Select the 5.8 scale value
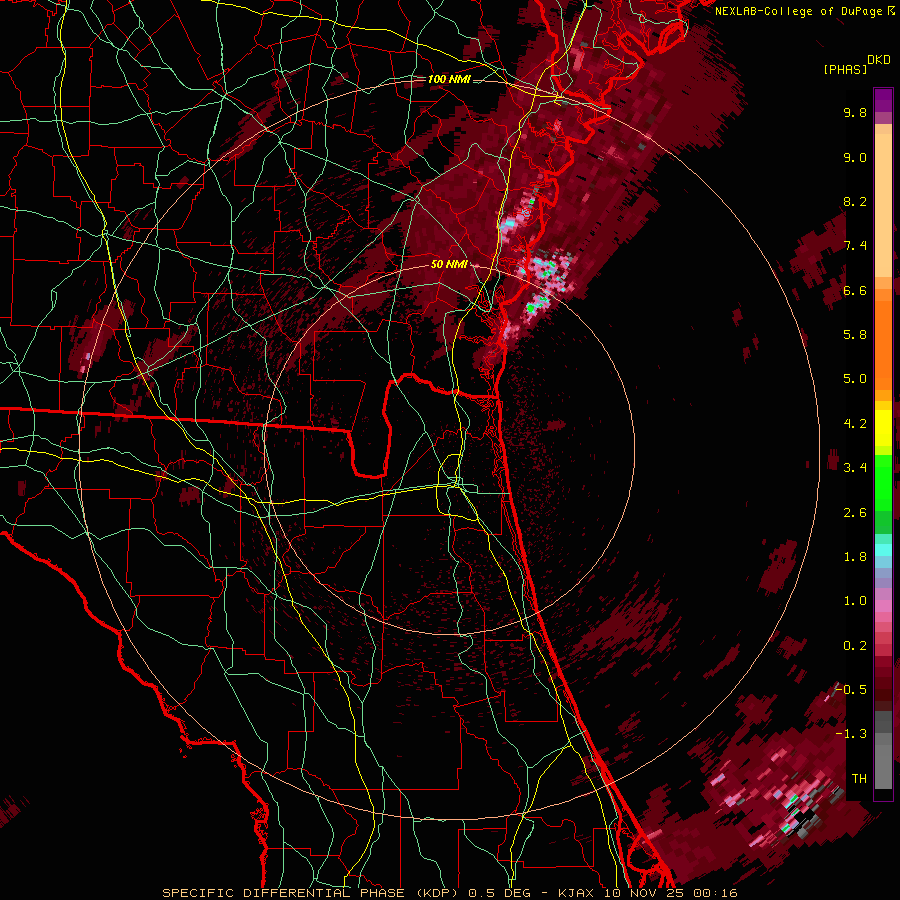This screenshot has width=900, height=900. point(855,335)
